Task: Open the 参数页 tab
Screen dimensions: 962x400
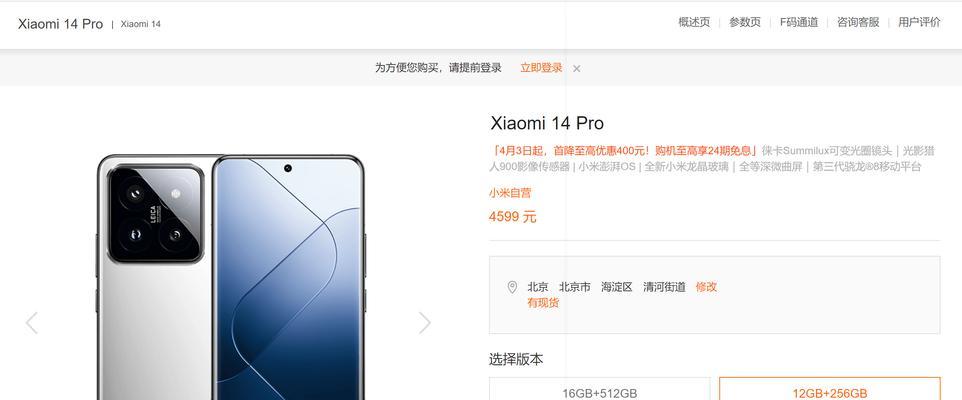Action: 745,22
